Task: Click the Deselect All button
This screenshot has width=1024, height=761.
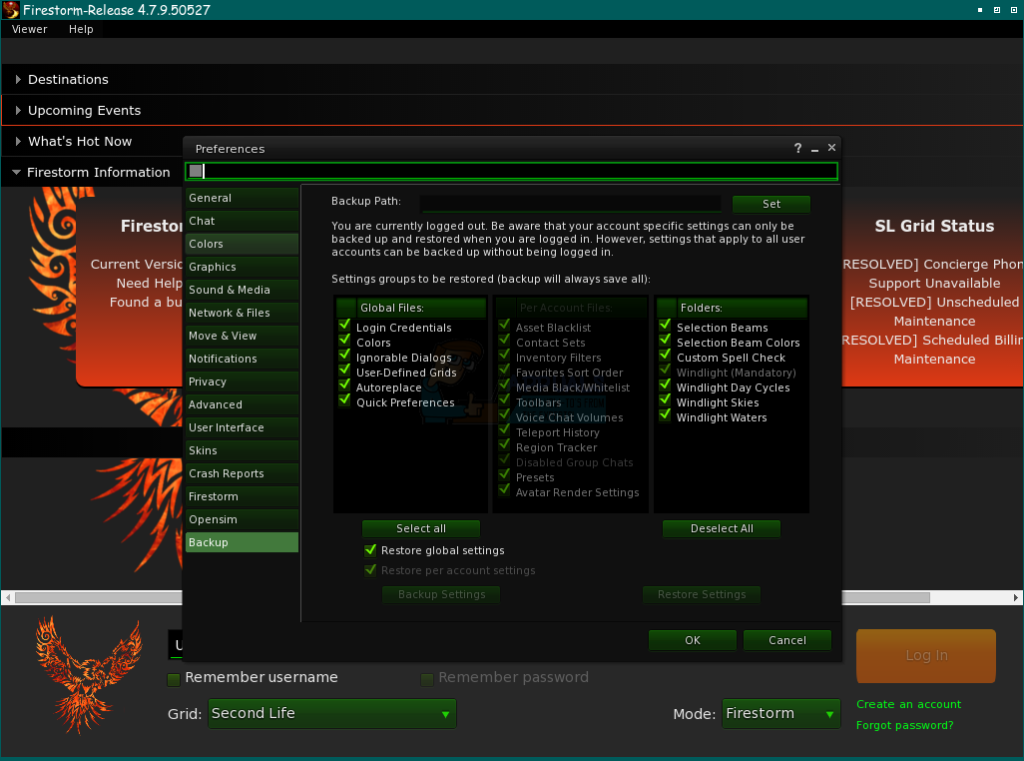Action: [x=722, y=528]
